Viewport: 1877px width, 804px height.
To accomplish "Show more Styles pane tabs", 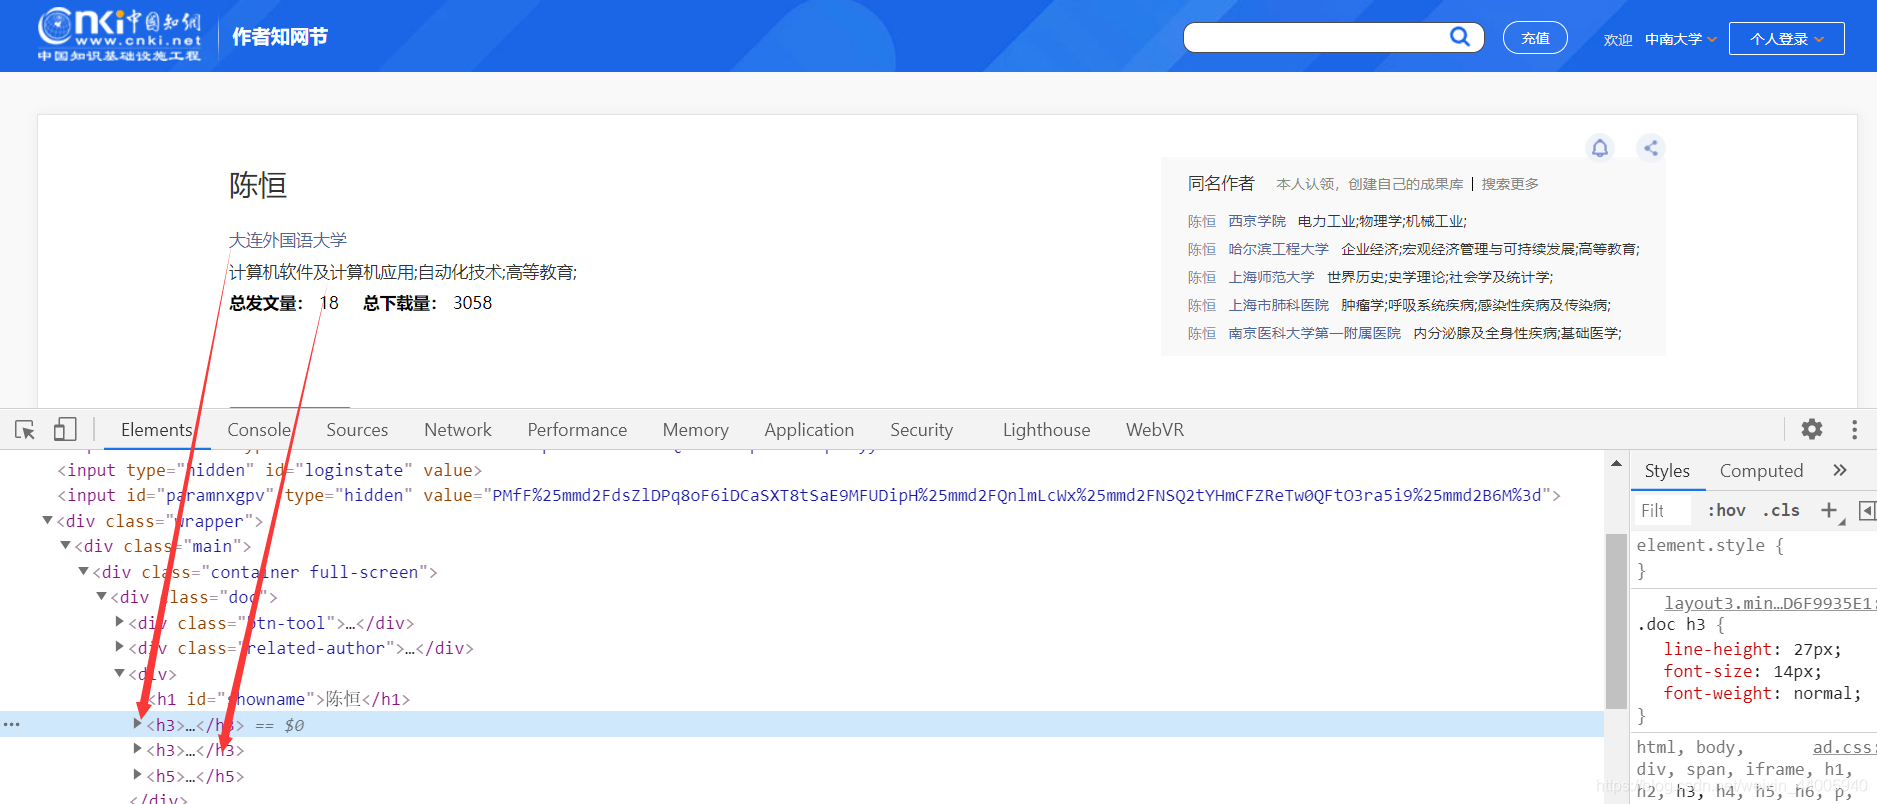I will click(1840, 470).
